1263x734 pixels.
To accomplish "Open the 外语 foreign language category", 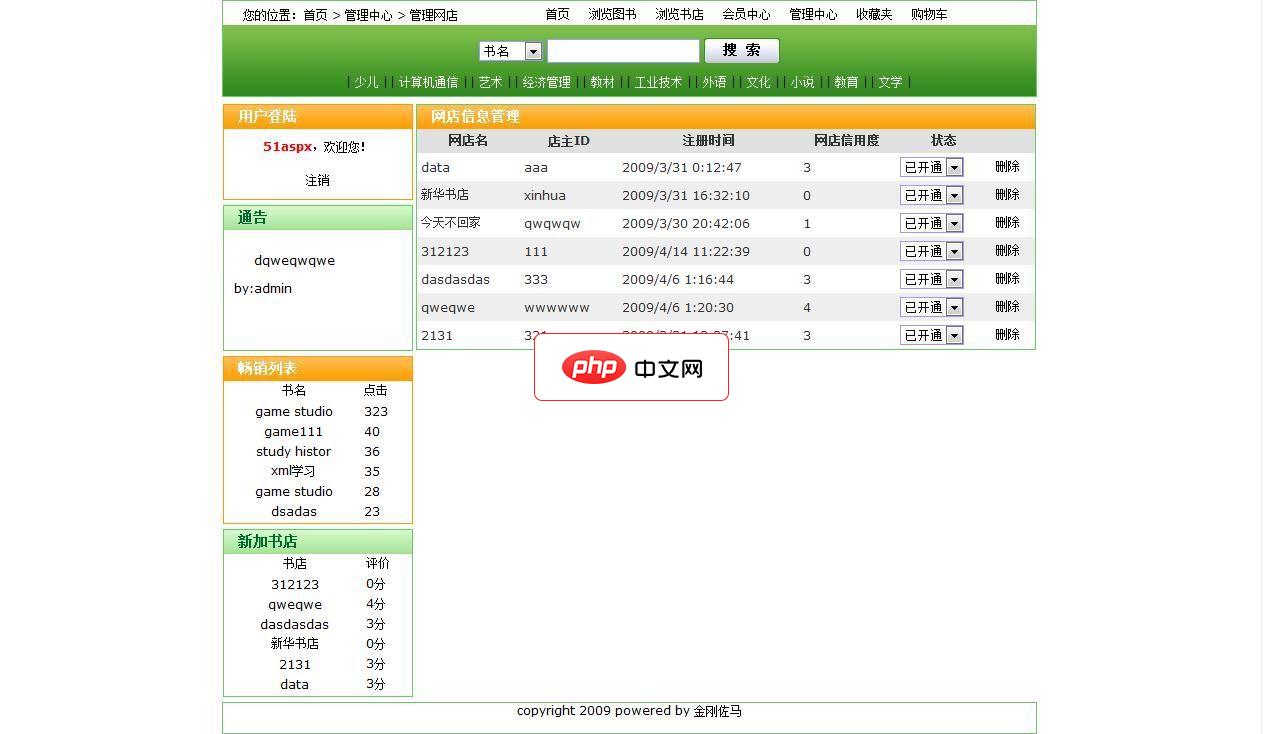I will tap(713, 82).
